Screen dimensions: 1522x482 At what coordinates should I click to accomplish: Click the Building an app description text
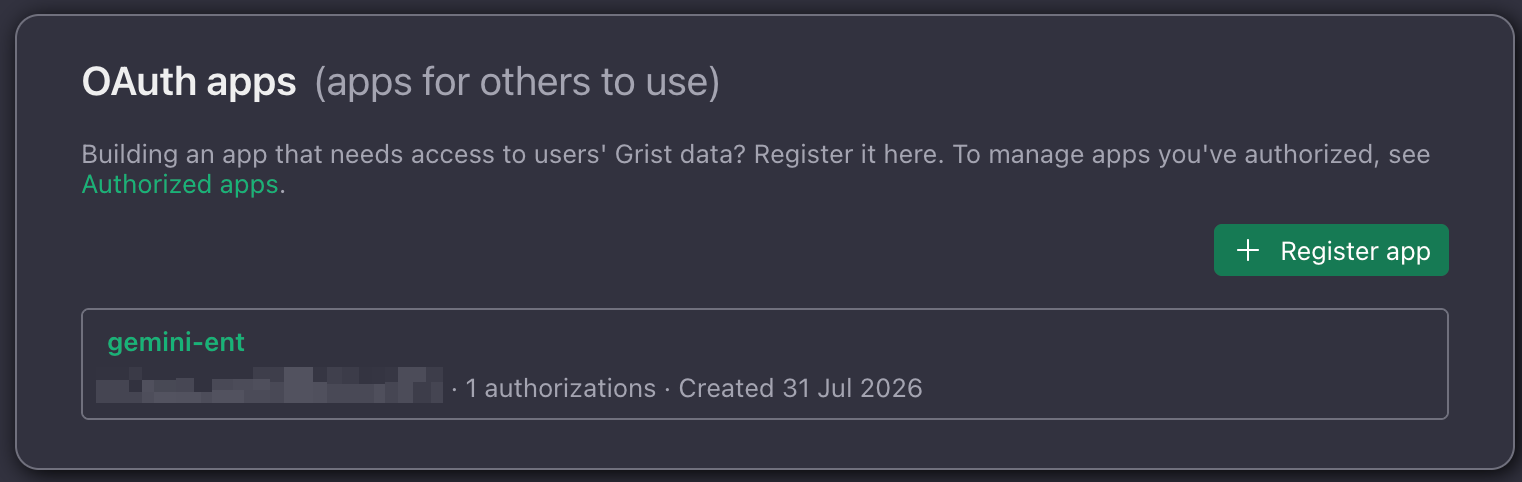tap(414, 155)
